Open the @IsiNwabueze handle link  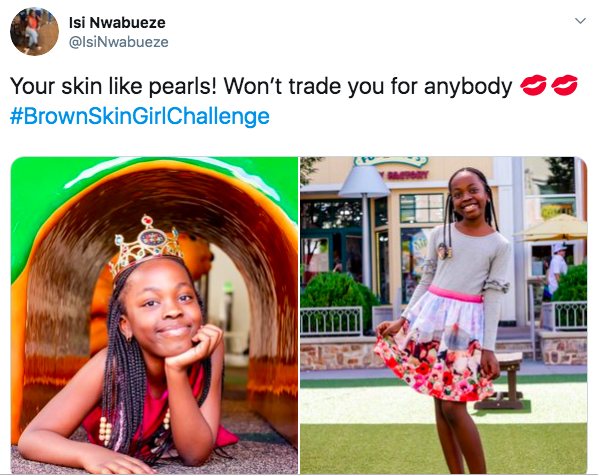[119, 42]
